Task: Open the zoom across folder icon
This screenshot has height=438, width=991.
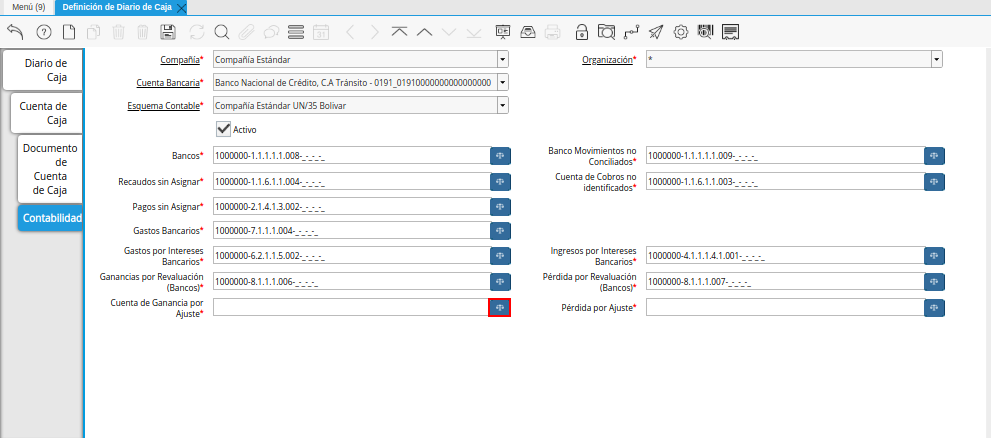Action: point(606,32)
